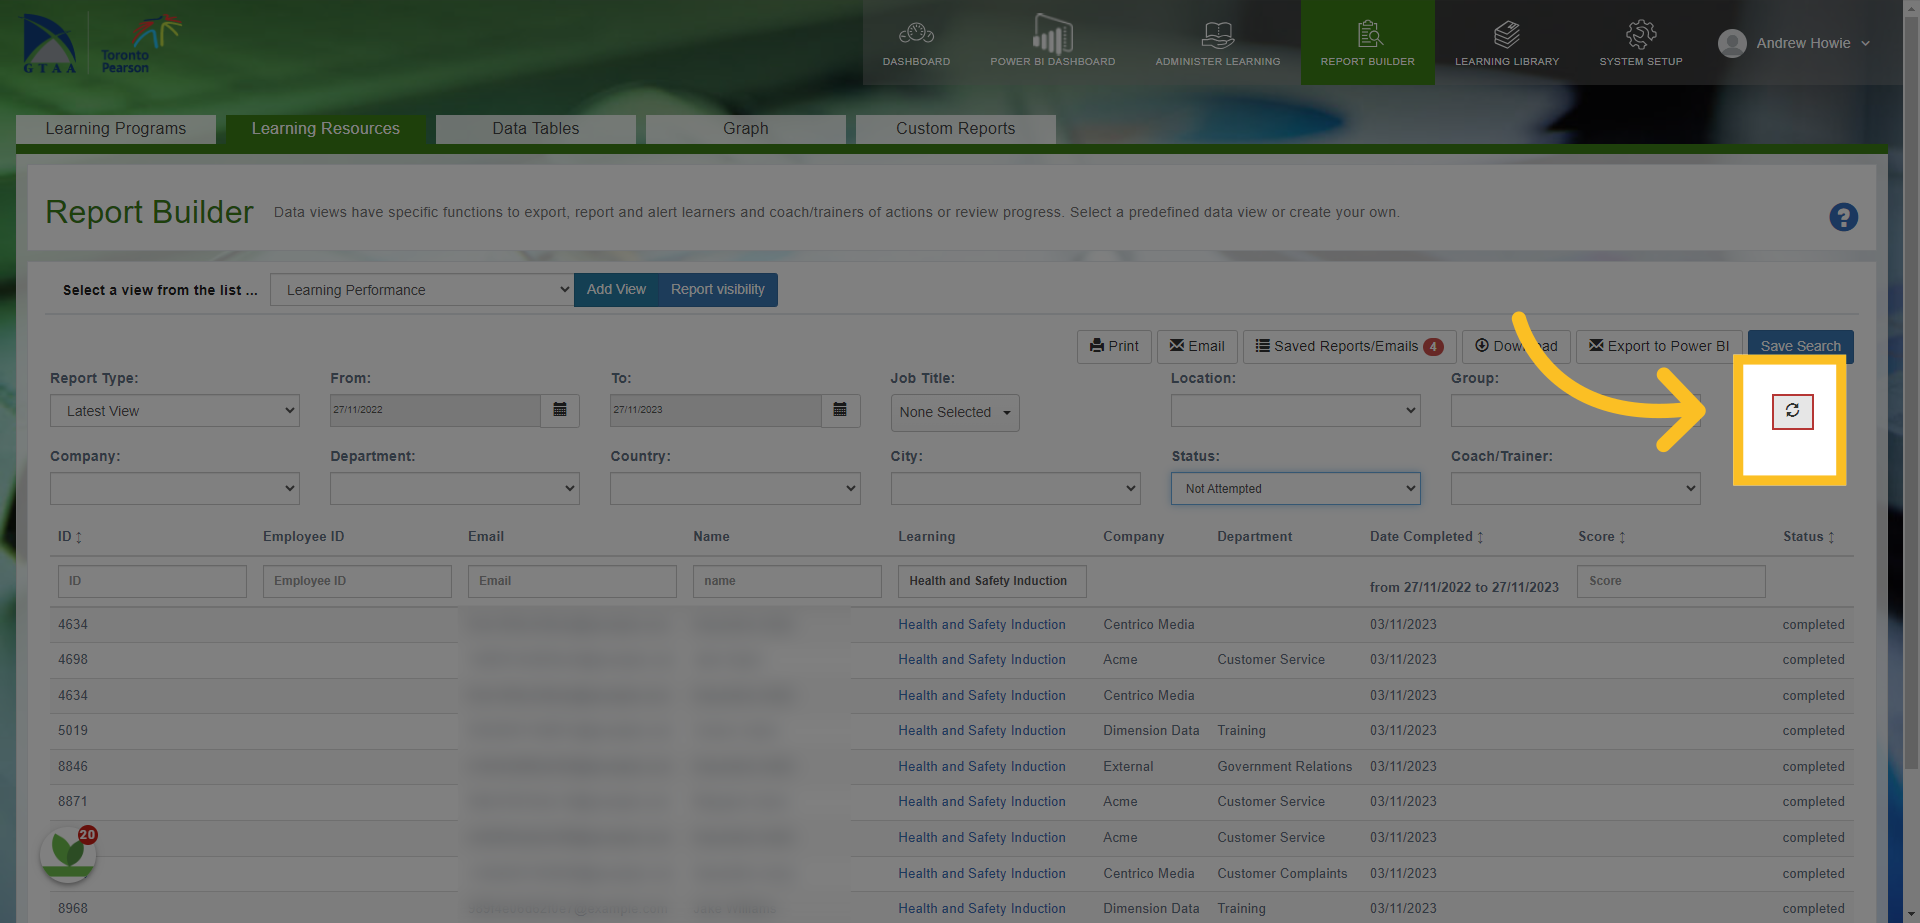The height and width of the screenshot is (923, 1920).
Task: Click the Add View button
Action: tap(616, 290)
